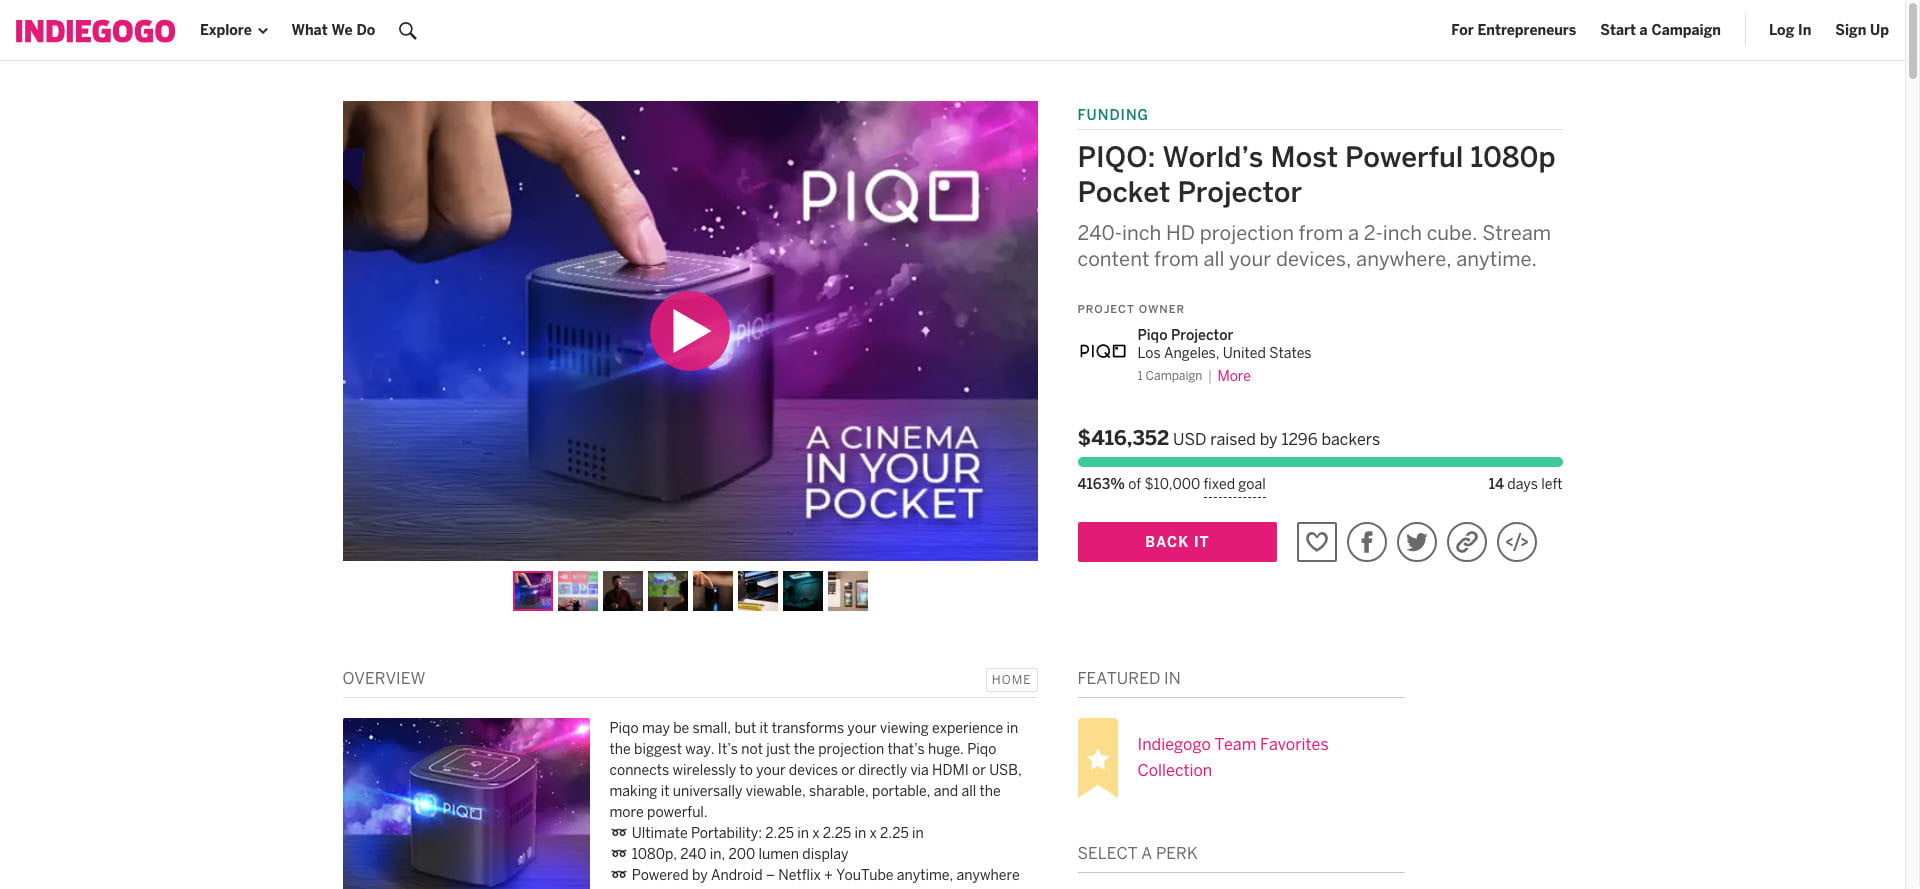Share campaign on Twitter
The height and width of the screenshot is (889, 1920).
1416,542
